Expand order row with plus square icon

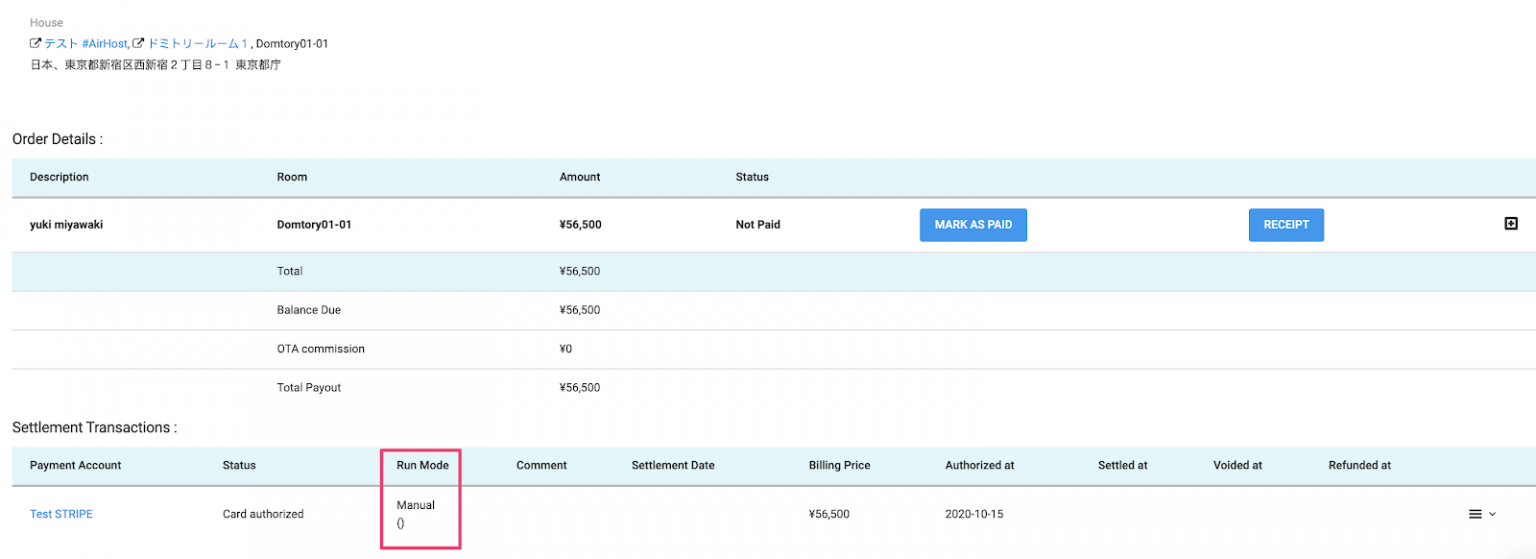(x=1511, y=224)
